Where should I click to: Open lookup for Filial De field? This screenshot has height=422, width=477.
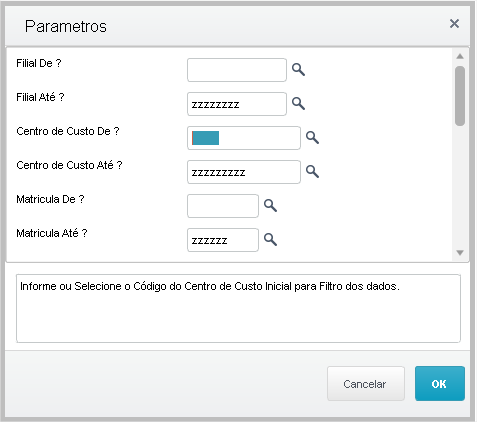tap(298, 70)
